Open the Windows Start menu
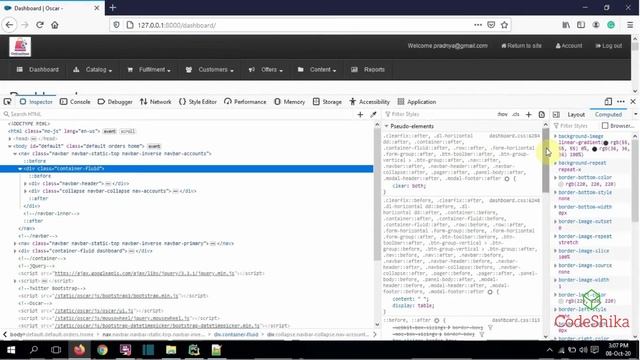 point(11,350)
